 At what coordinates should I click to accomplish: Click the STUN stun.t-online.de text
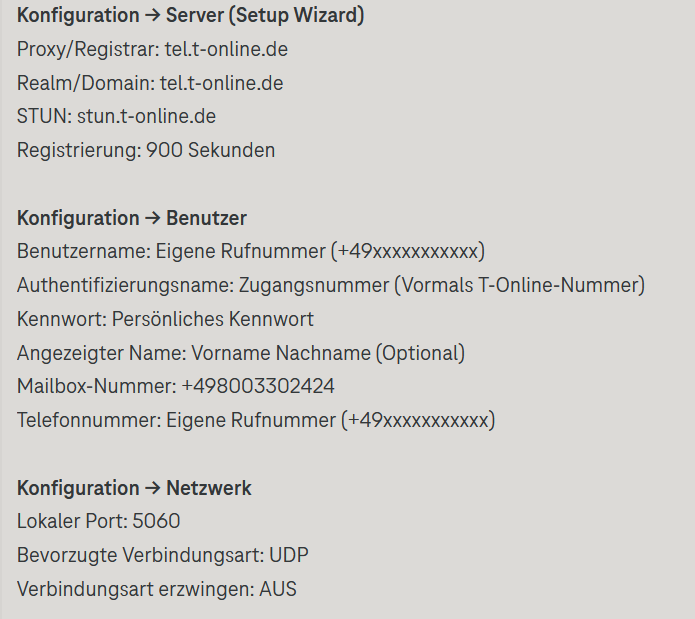tap(116, 117)
